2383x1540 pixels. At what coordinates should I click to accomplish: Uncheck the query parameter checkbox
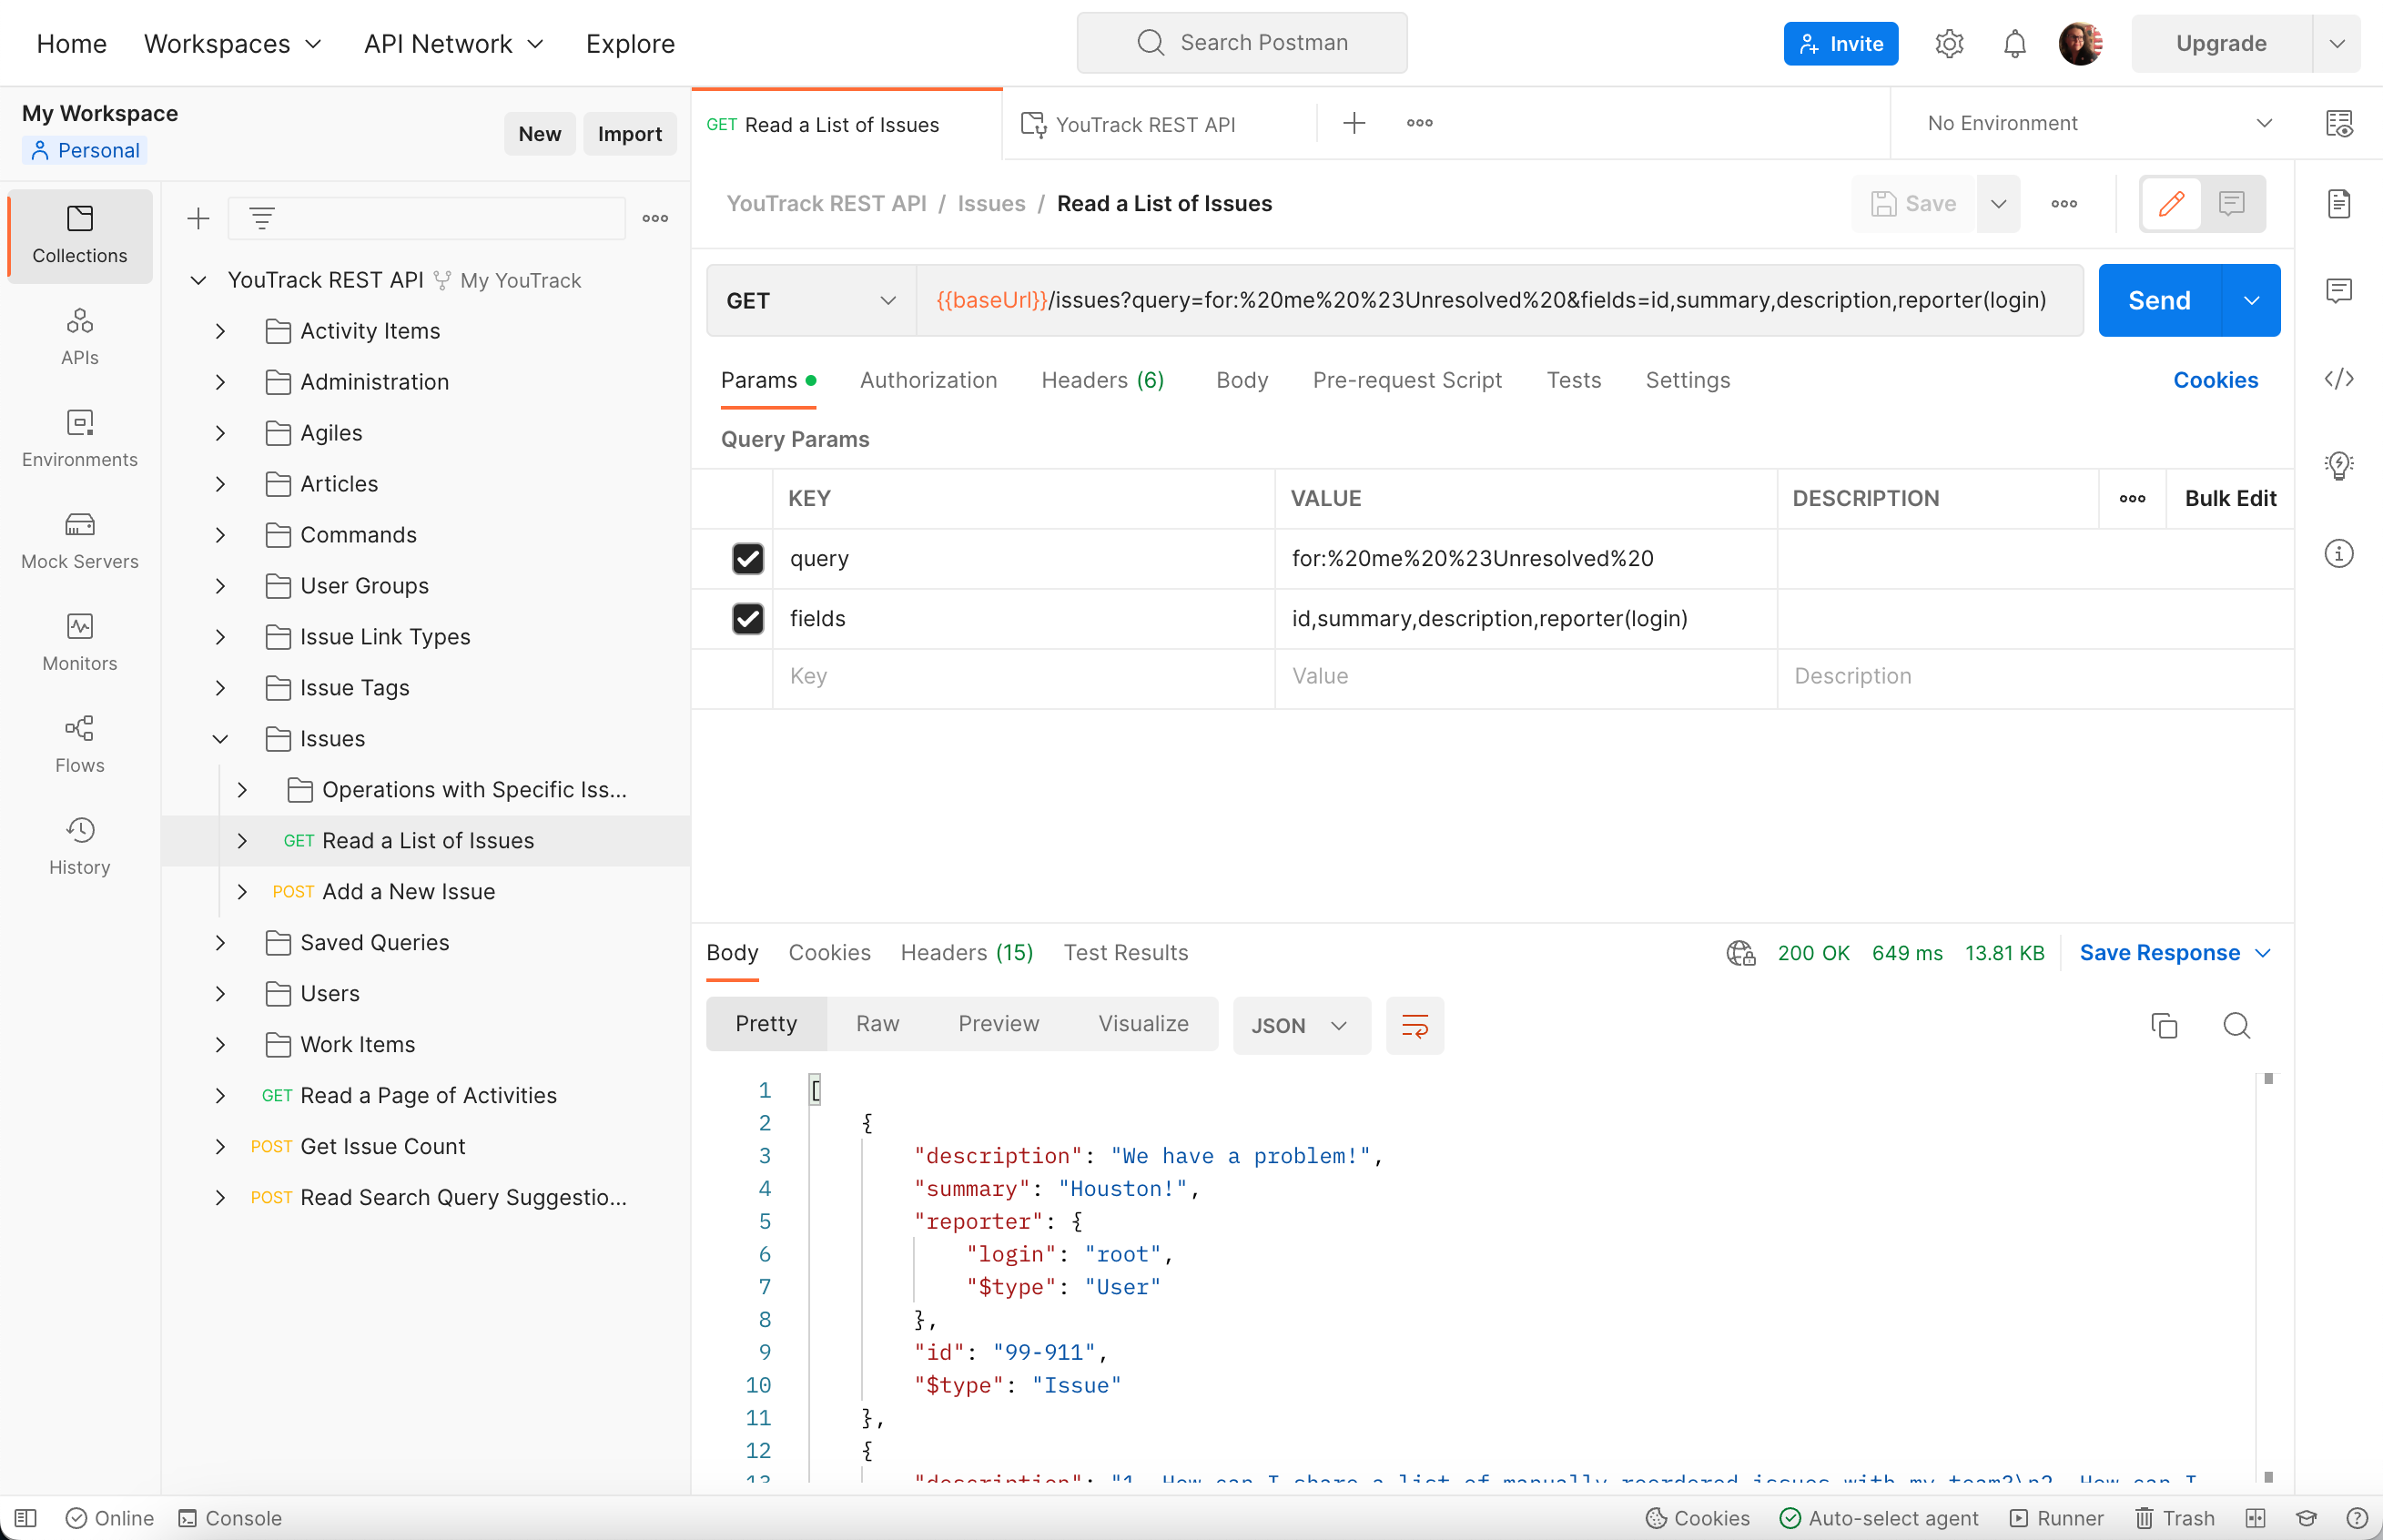[747, 558]
